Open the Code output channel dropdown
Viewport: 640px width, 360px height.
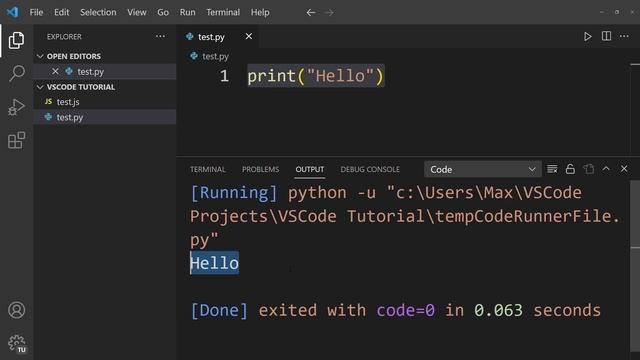[483, 169]
